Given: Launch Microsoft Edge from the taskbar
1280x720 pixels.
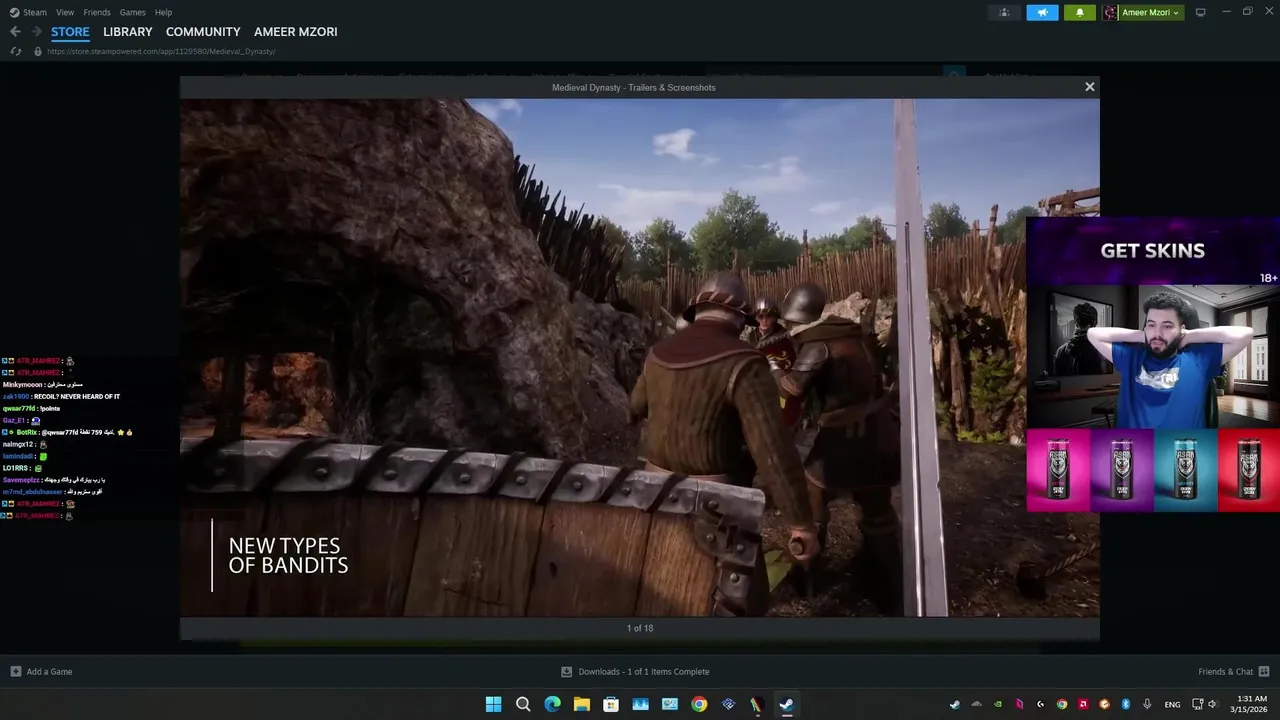Looking at the screenshot, I should click(552, 704).
